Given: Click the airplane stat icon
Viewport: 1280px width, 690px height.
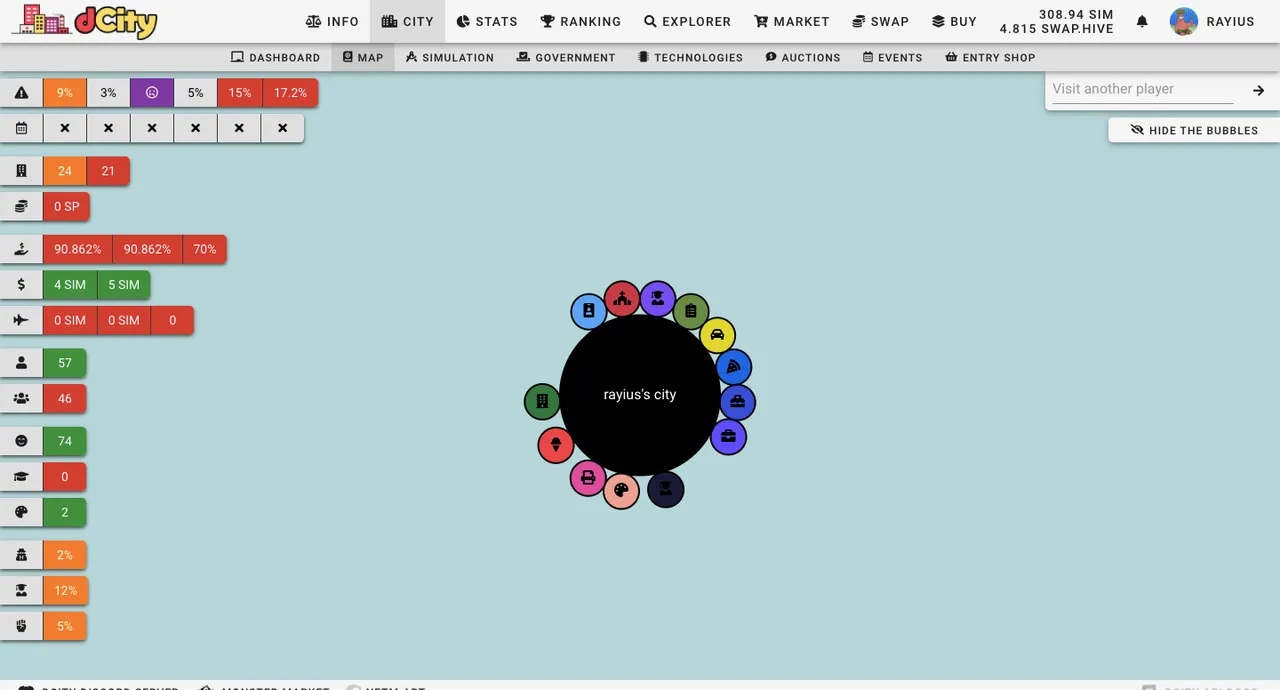Looking at the screenshot, I should 21,320.
